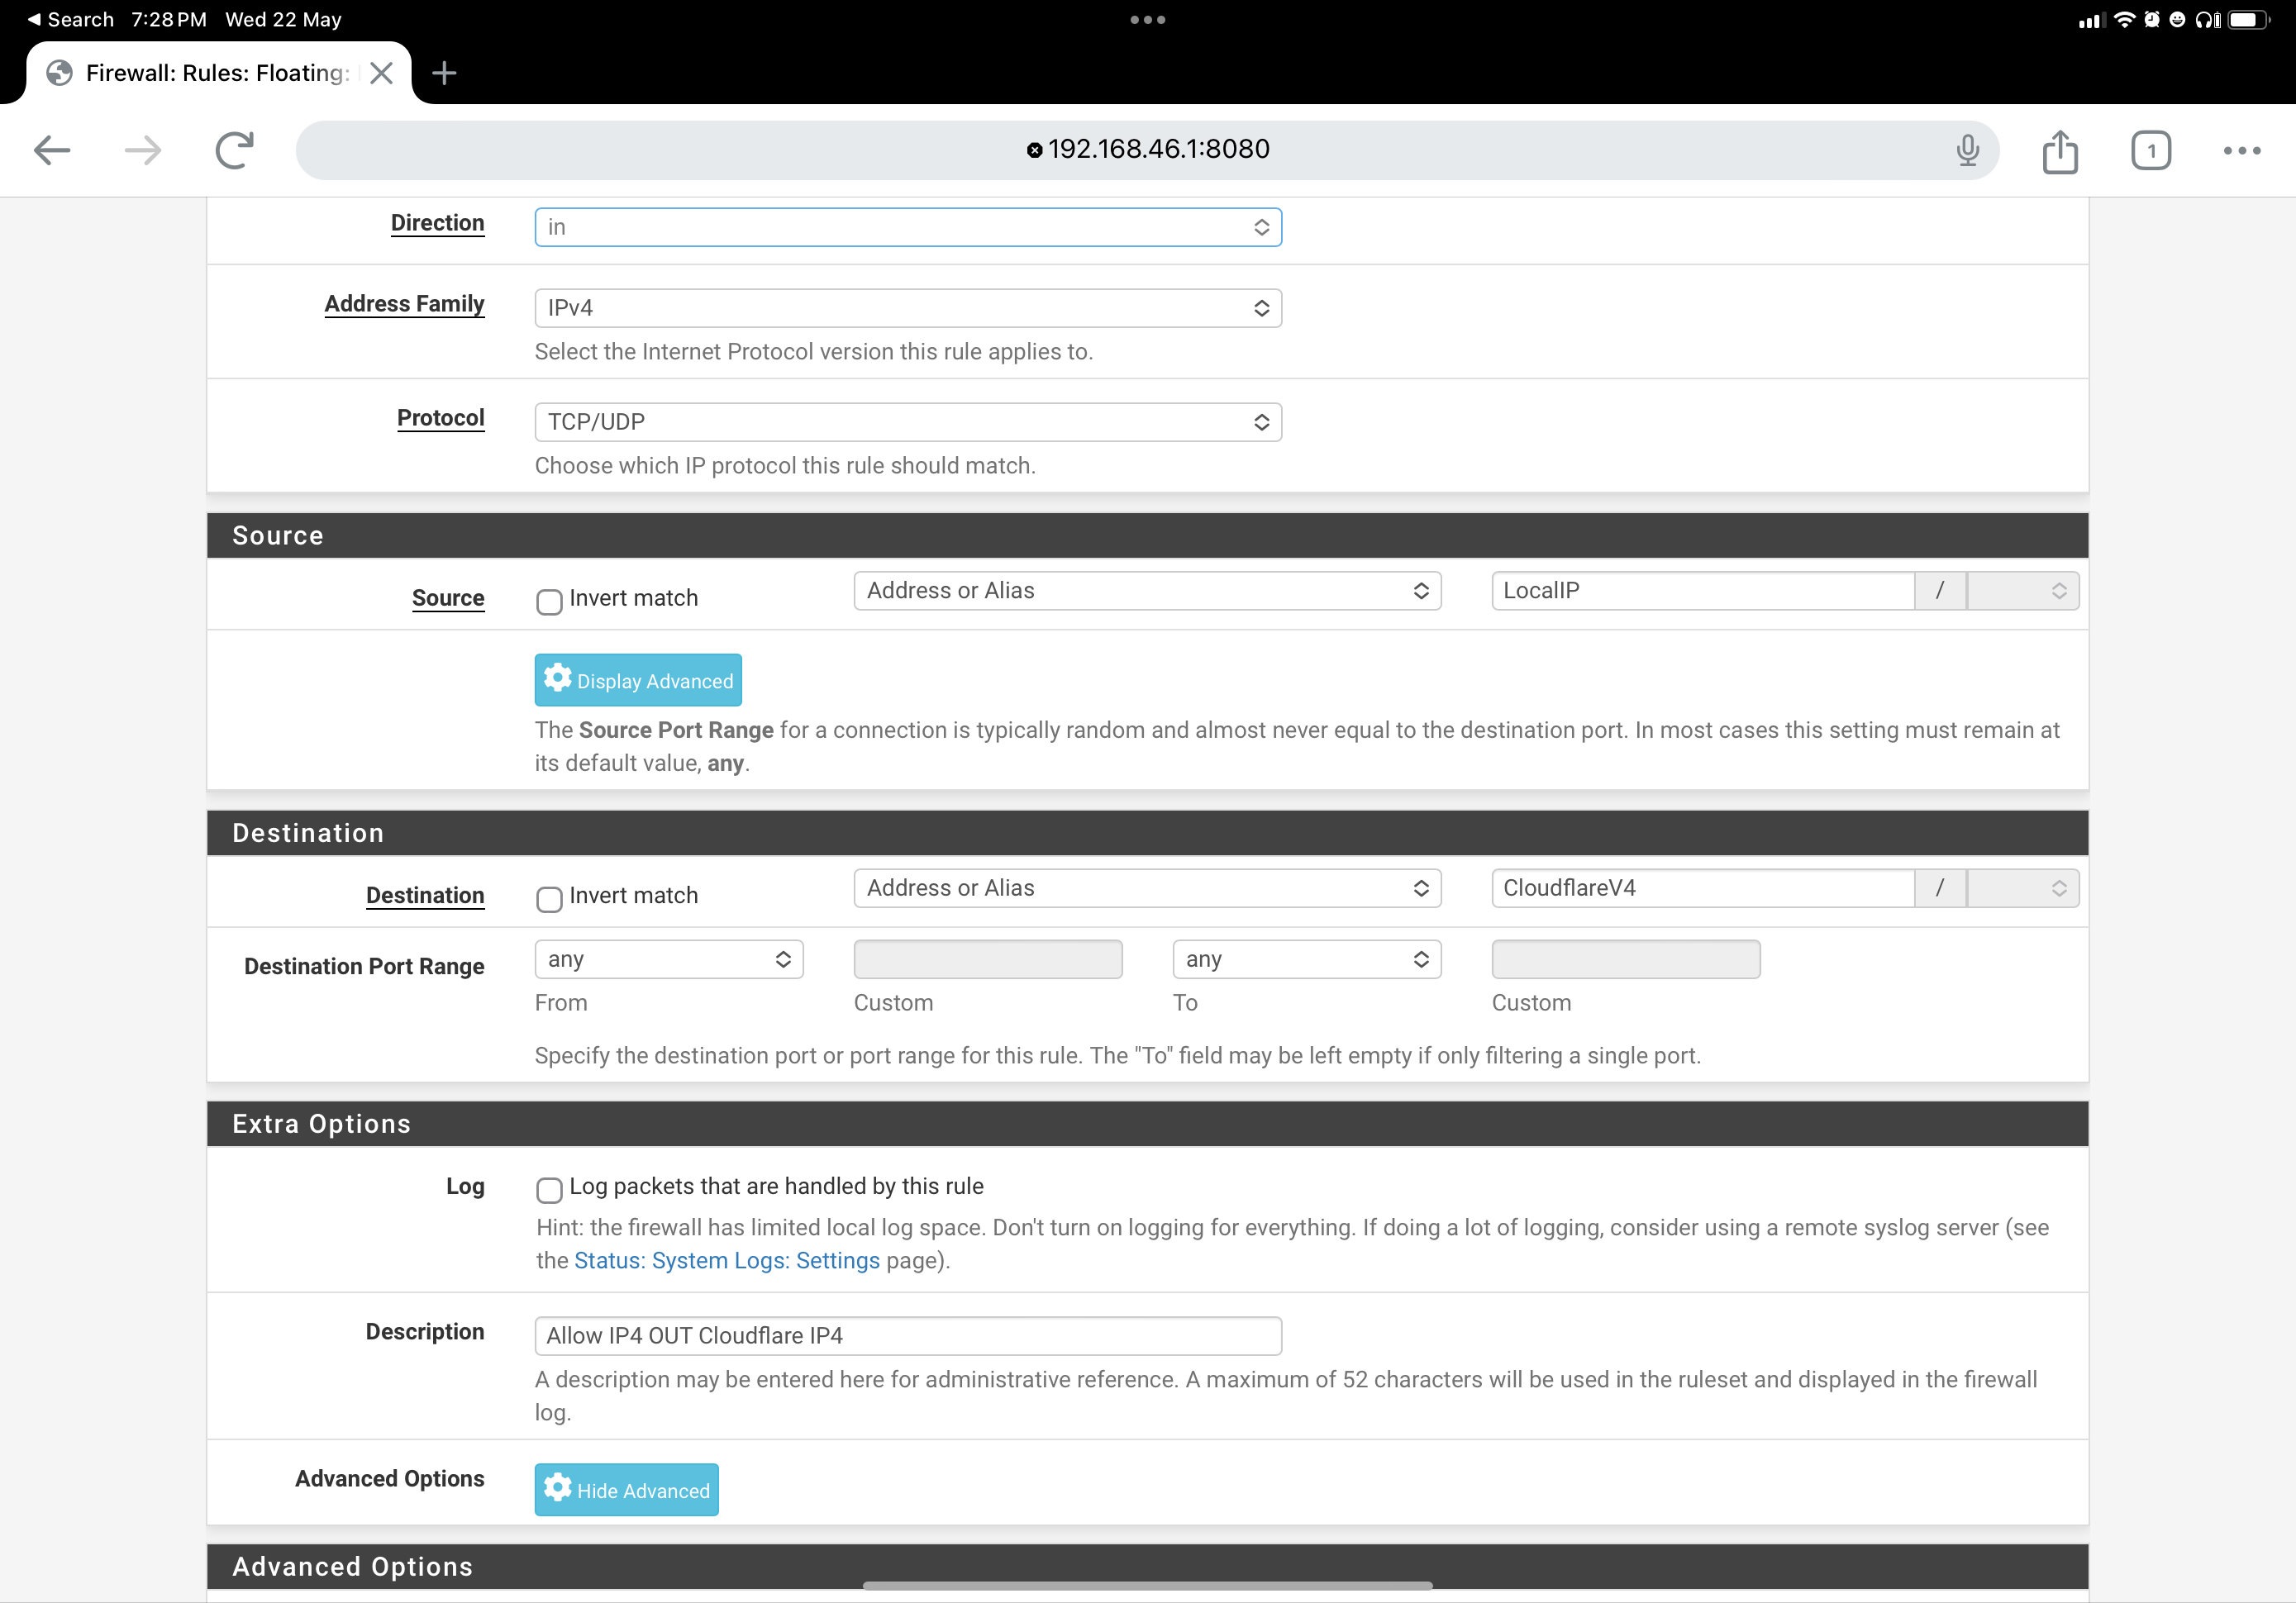
Task: Open a new tab with plus icon
Action: click(x=445, y=73)
